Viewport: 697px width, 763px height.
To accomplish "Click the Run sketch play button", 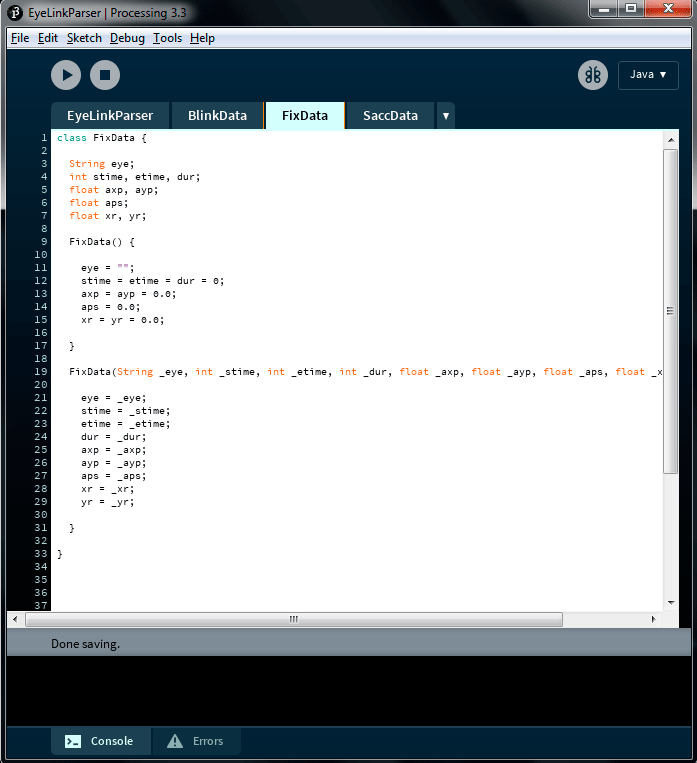I will (x=66, y=75).
